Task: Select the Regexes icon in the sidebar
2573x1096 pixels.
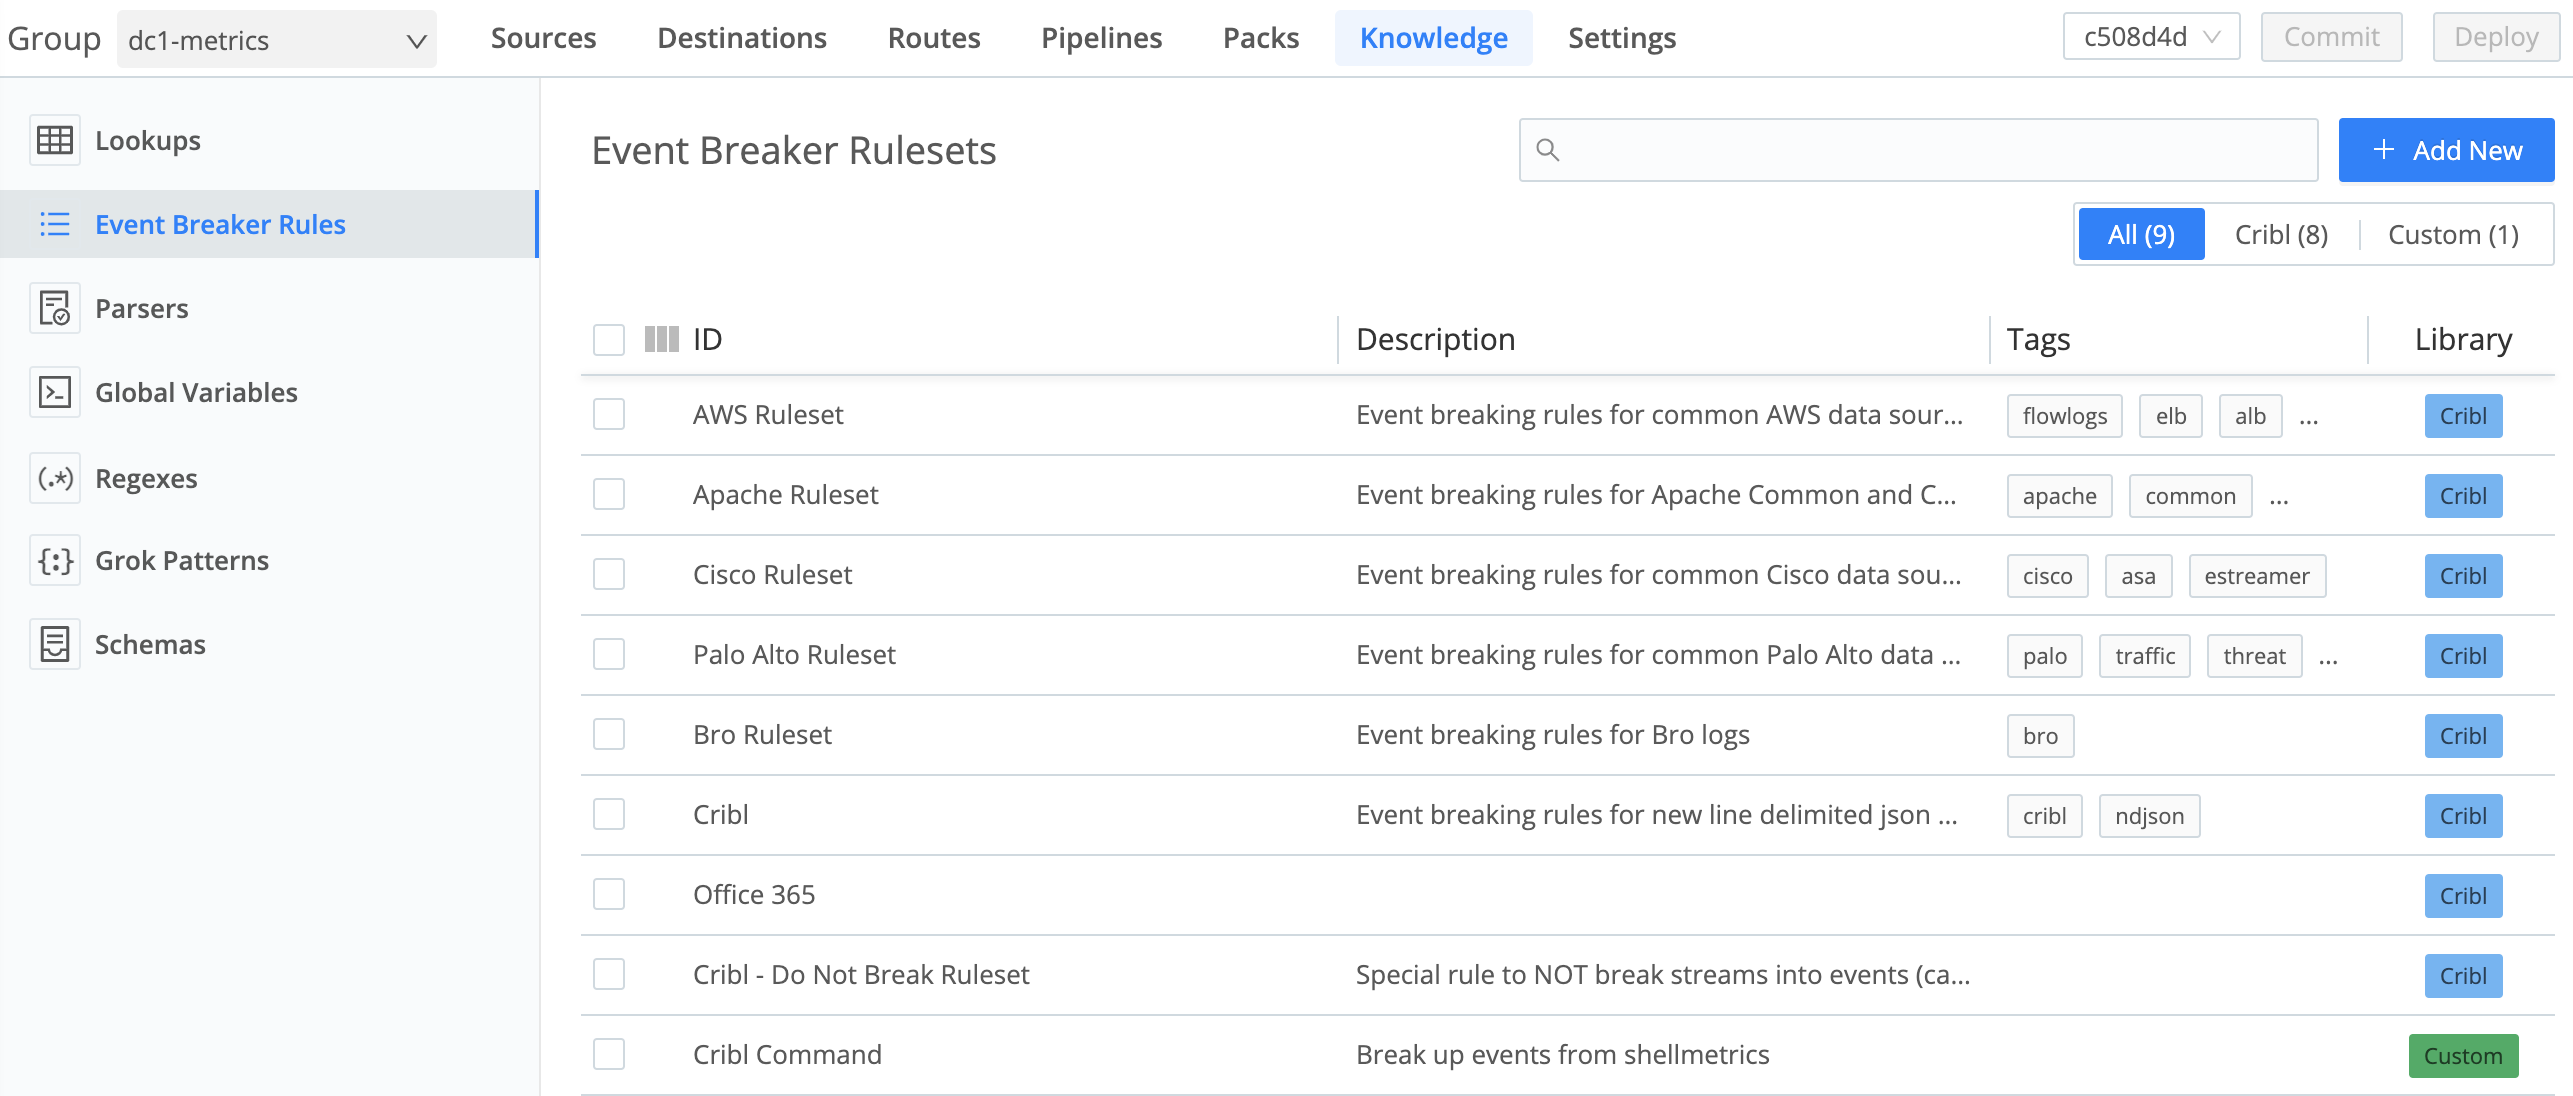Action: point(55,478)
